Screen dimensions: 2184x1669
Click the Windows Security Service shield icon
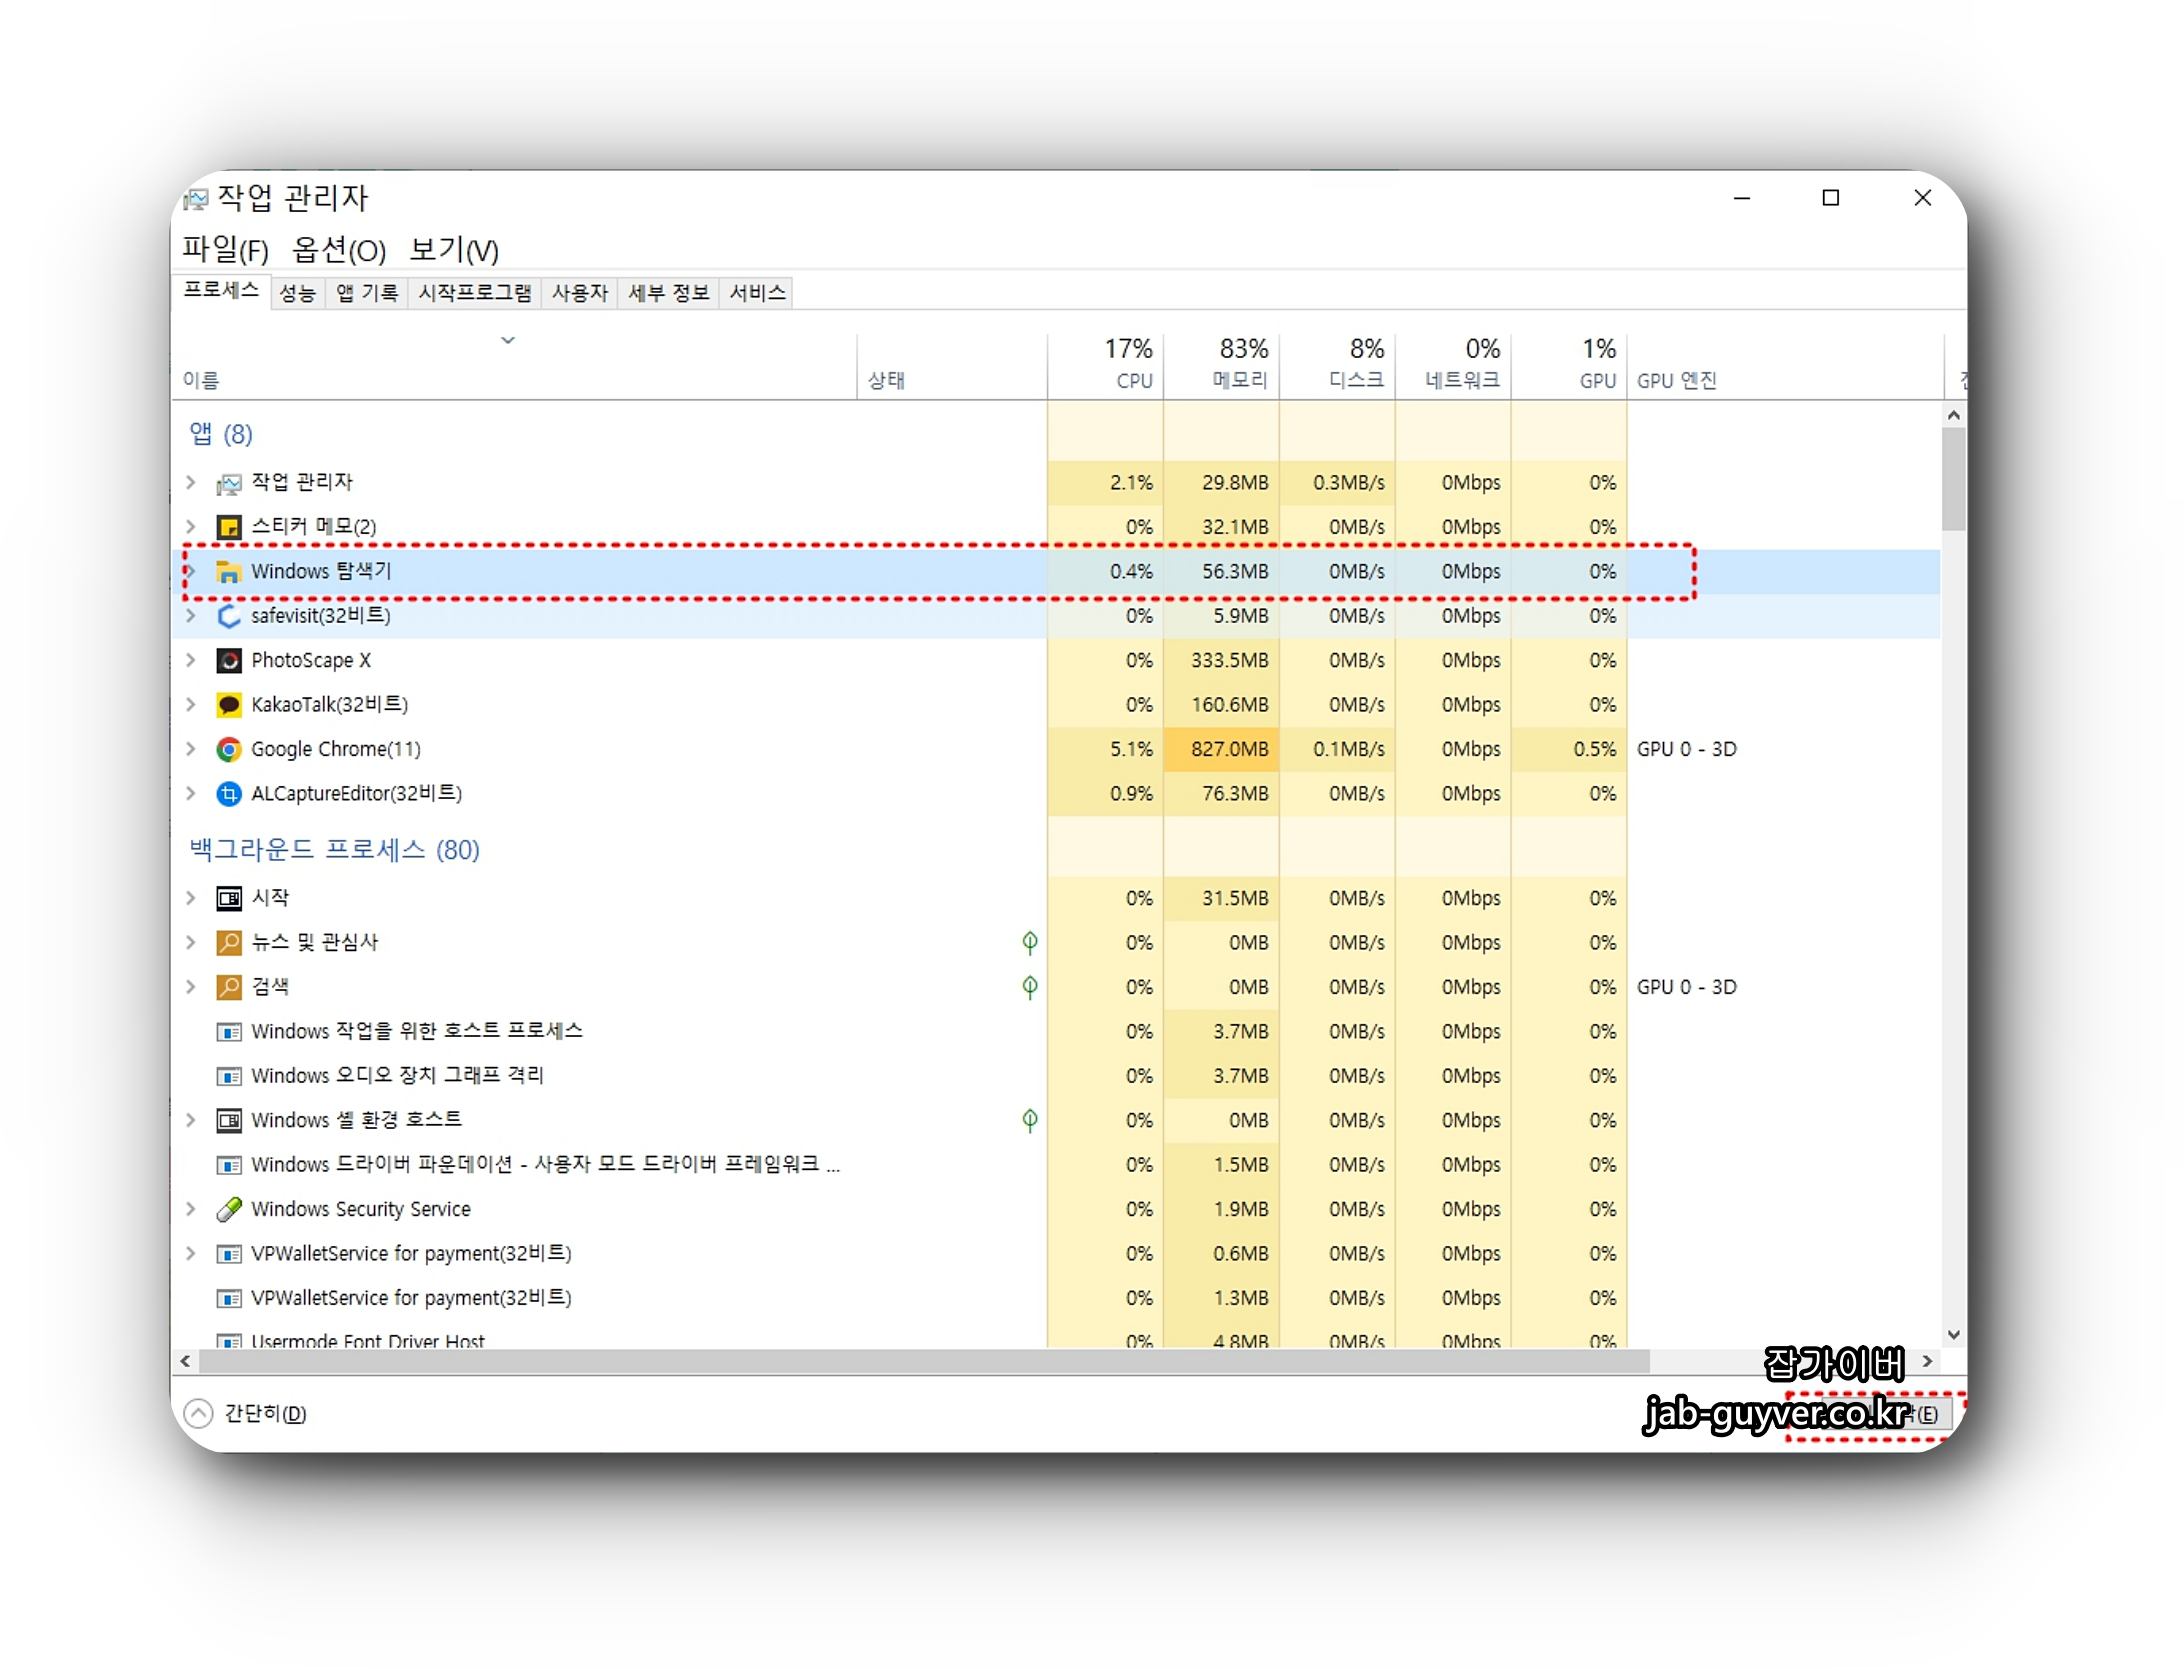point(229,1209)
